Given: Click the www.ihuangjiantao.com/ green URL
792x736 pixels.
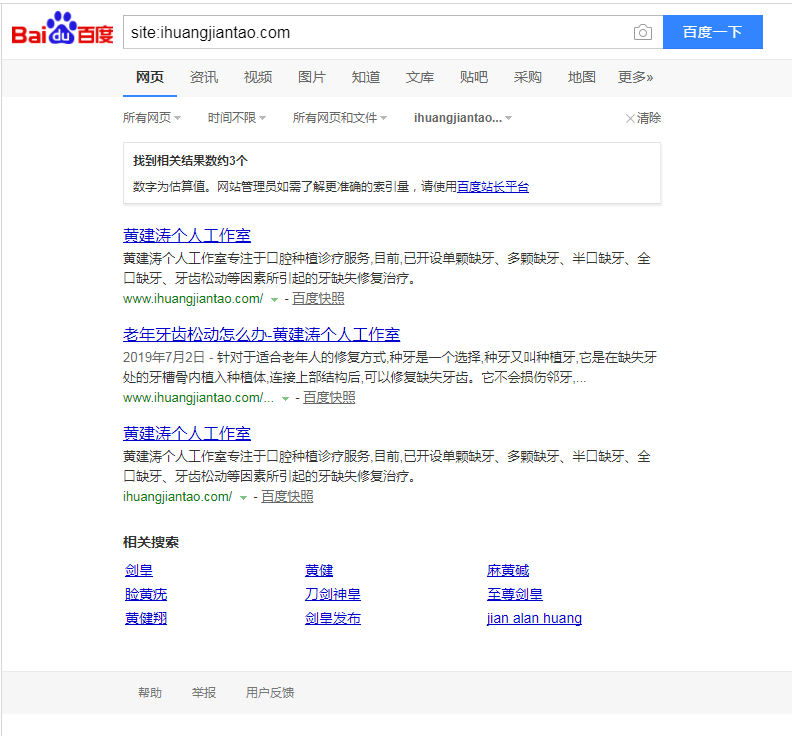Looking at the screenshot, I should (x=193, y=299).
